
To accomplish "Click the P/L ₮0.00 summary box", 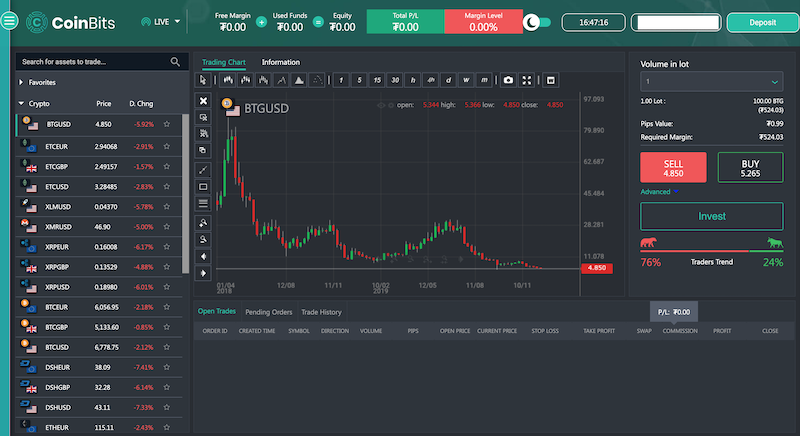I will (x=673, y=312).
